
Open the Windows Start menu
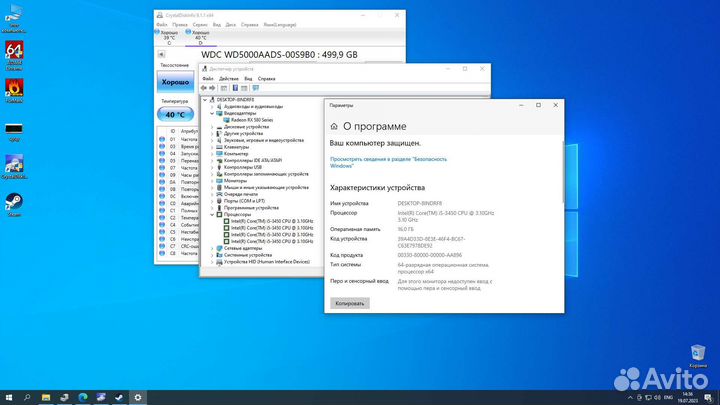8,398
